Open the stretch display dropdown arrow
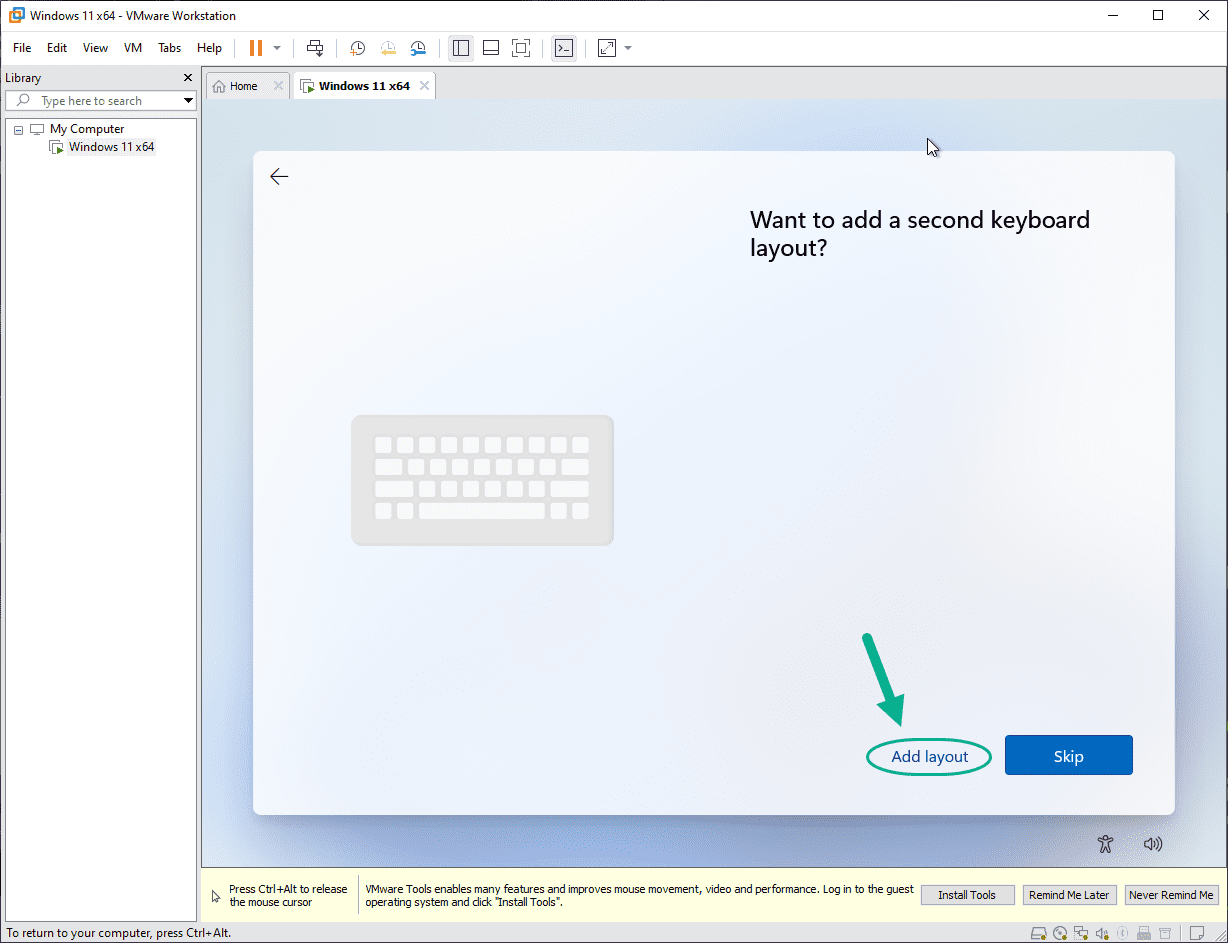Image resolution: width=1228 pixels, height=943 pixels. [x=628, y=48]
